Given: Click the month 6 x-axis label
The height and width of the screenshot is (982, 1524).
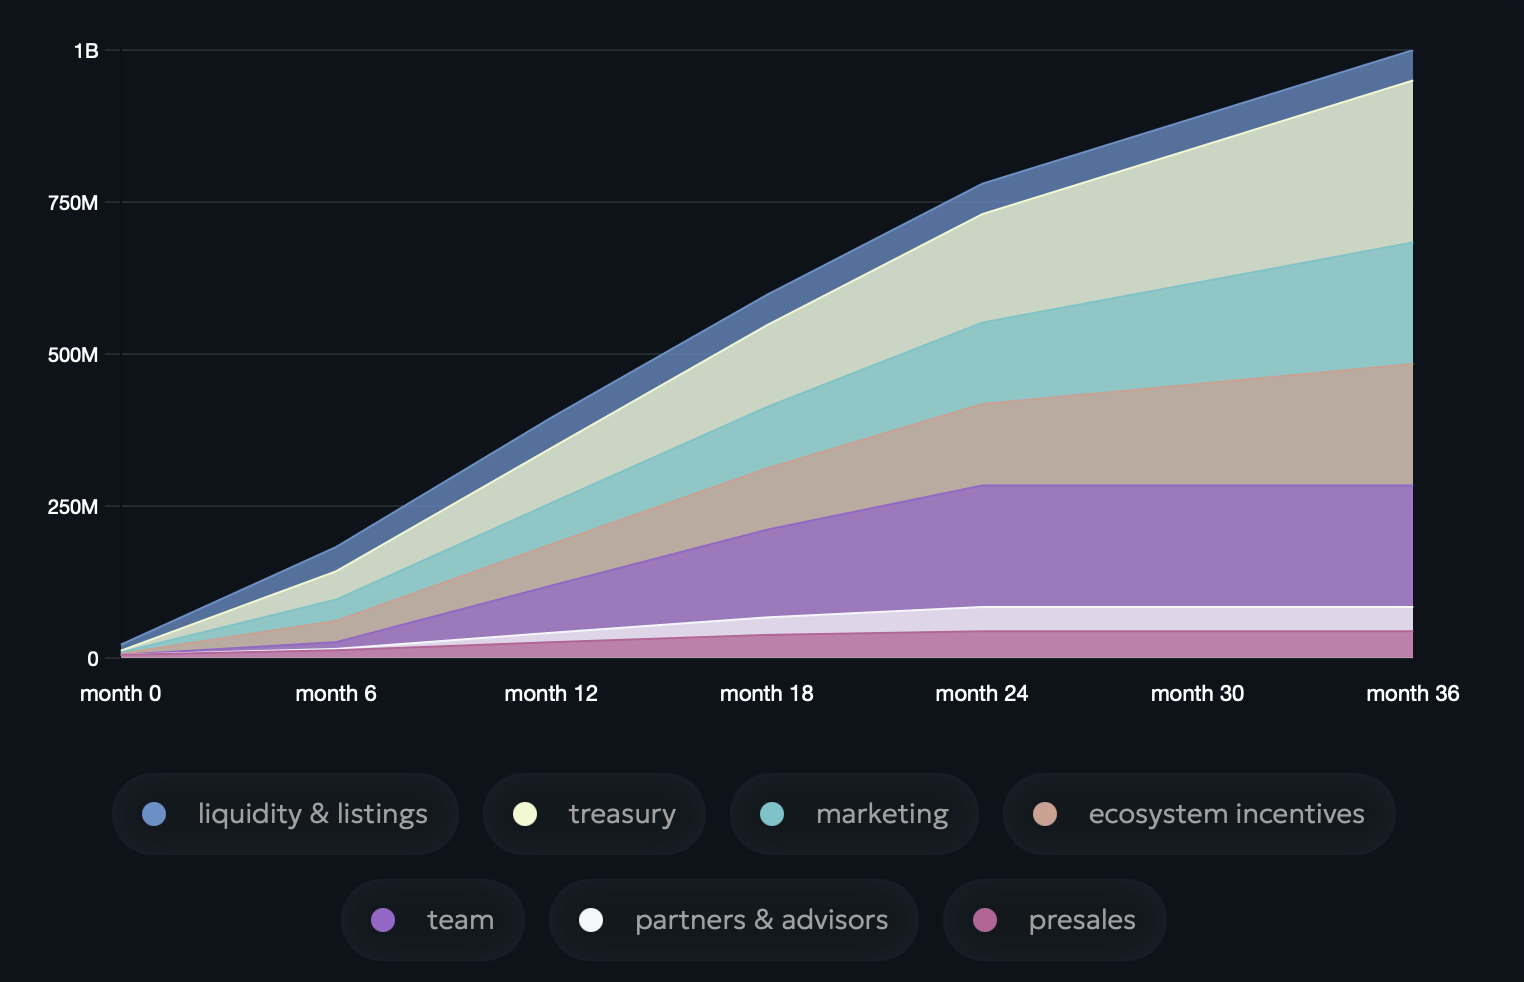Looking at the screenshot, I should coord(336,693).
